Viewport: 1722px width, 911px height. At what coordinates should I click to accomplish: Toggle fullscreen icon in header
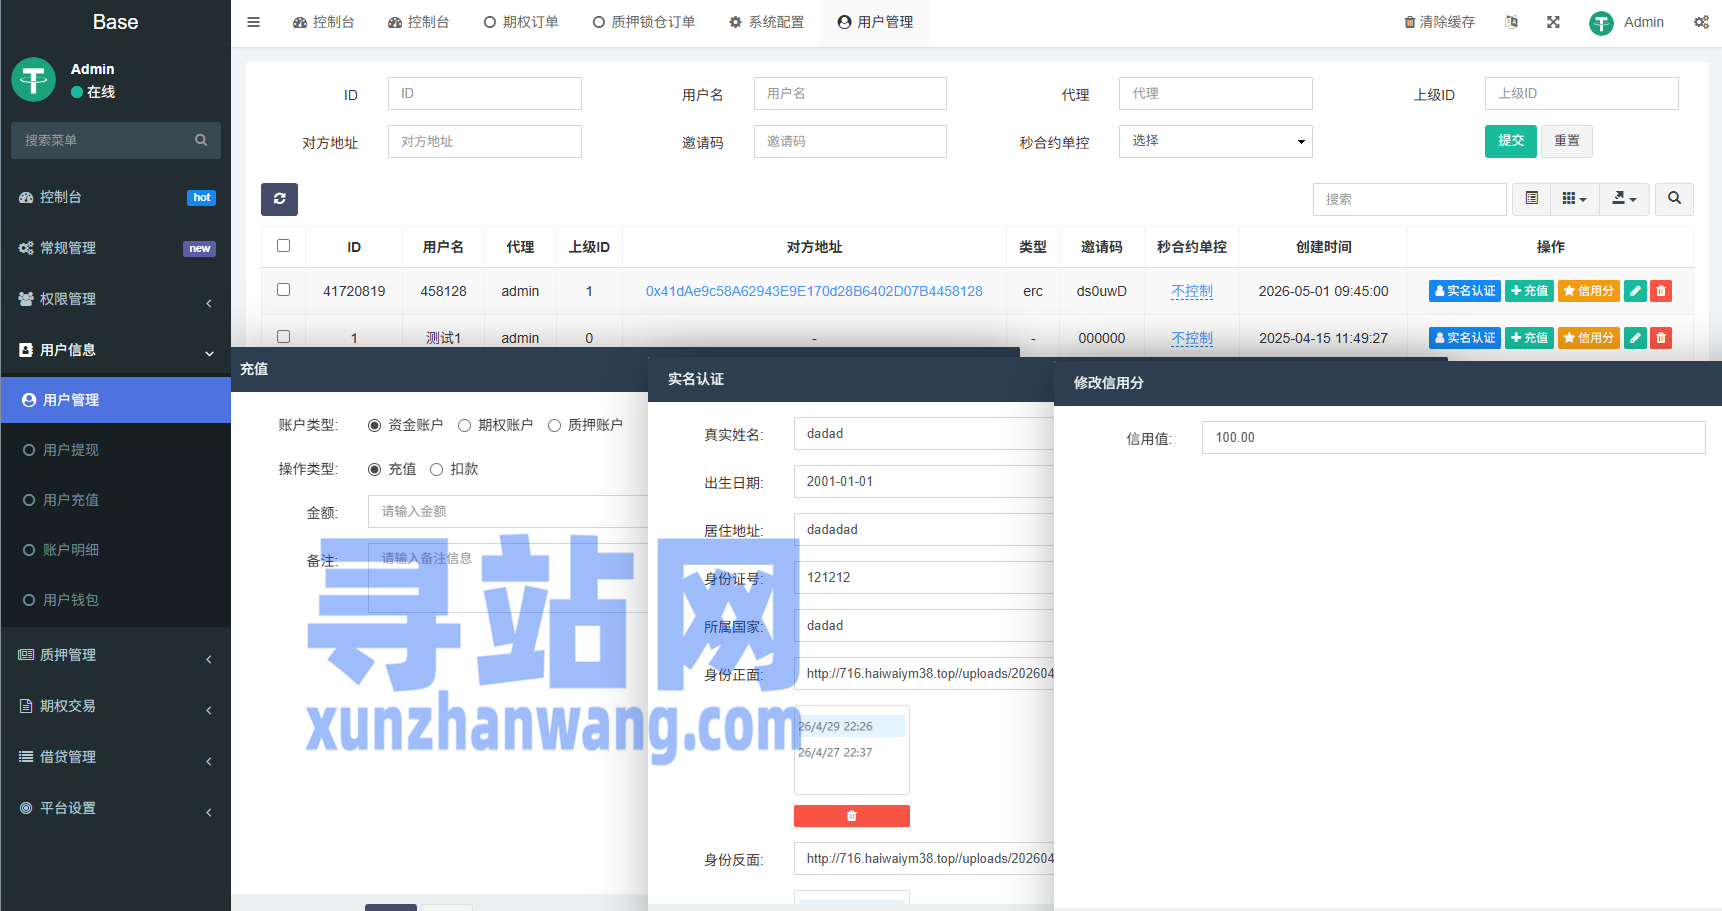coord(1553,22)
